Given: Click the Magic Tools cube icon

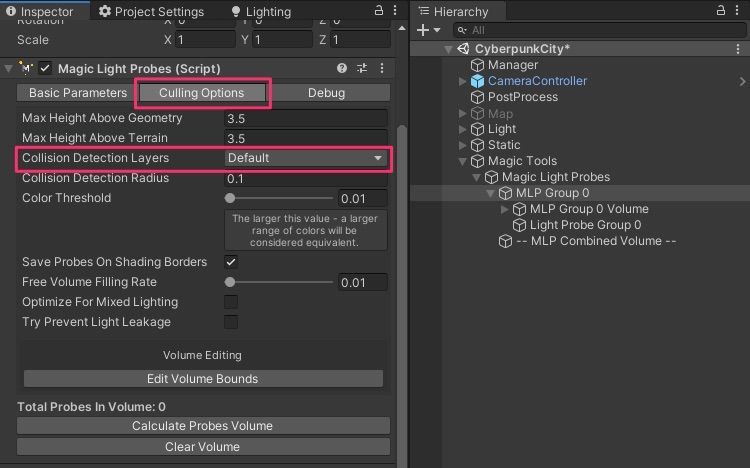Looking at the screenshot, I should point(477,161).
